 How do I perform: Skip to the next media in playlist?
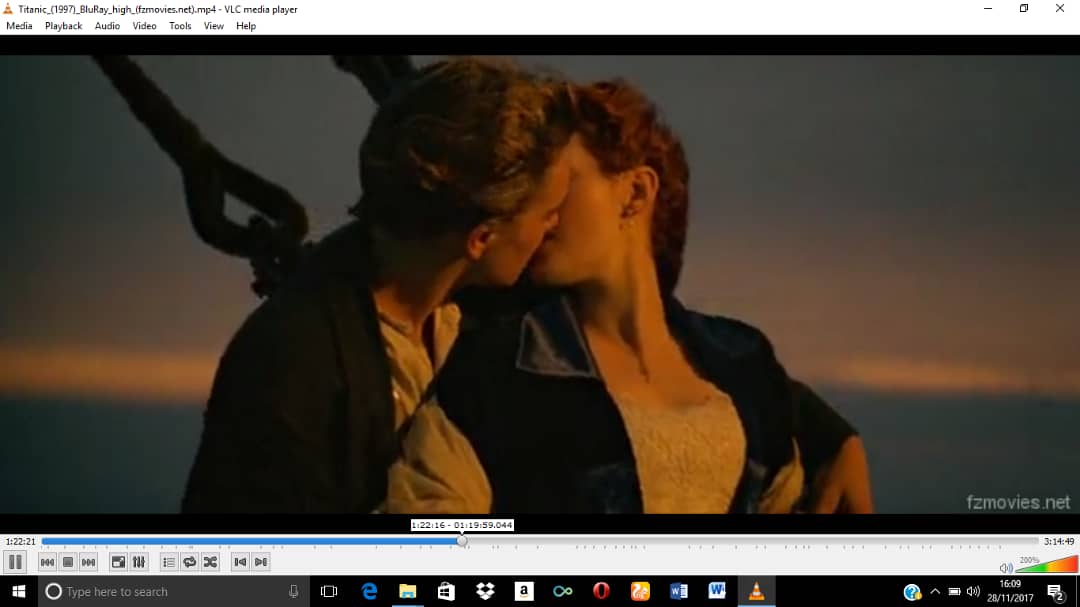88,562
